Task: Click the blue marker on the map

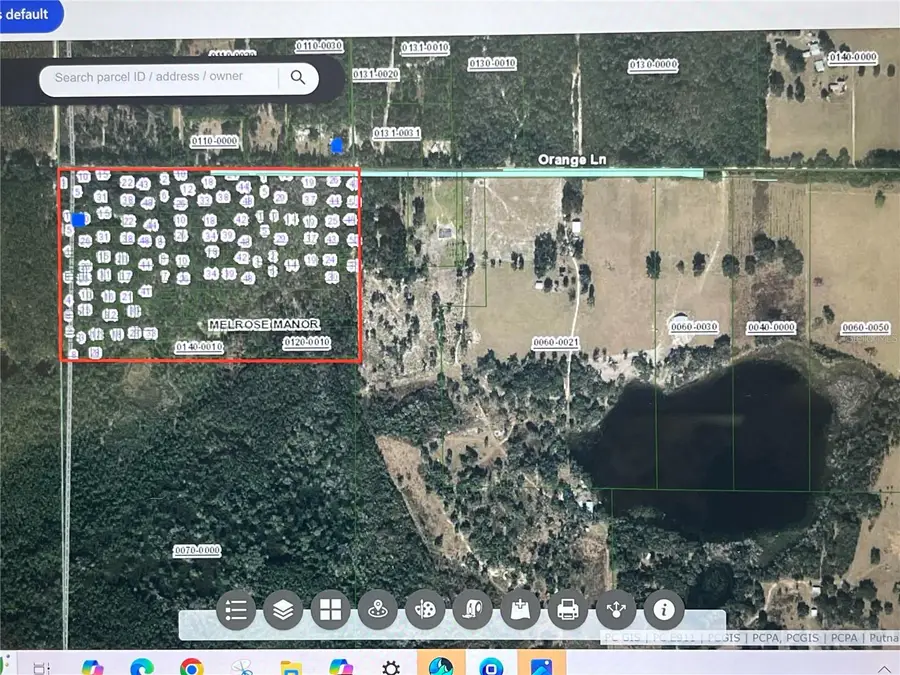Action: (x=337, y=146)
